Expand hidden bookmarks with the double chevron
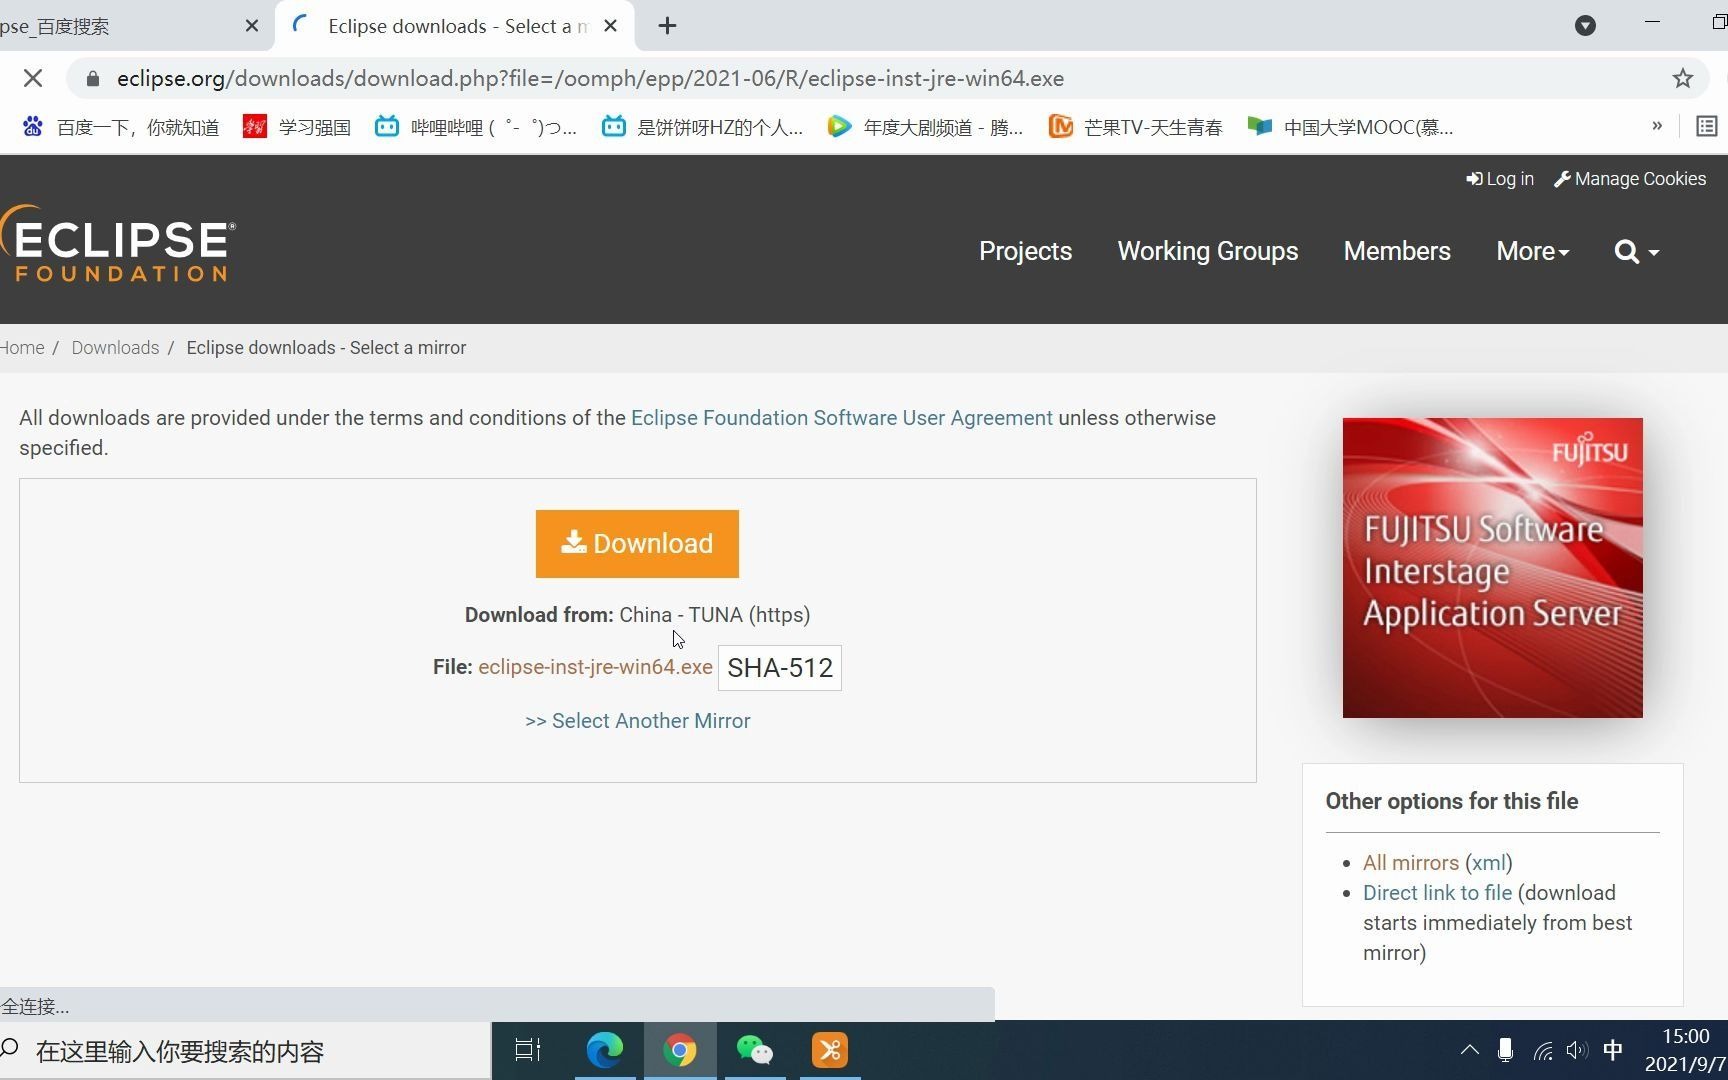 pos(1657,126)
